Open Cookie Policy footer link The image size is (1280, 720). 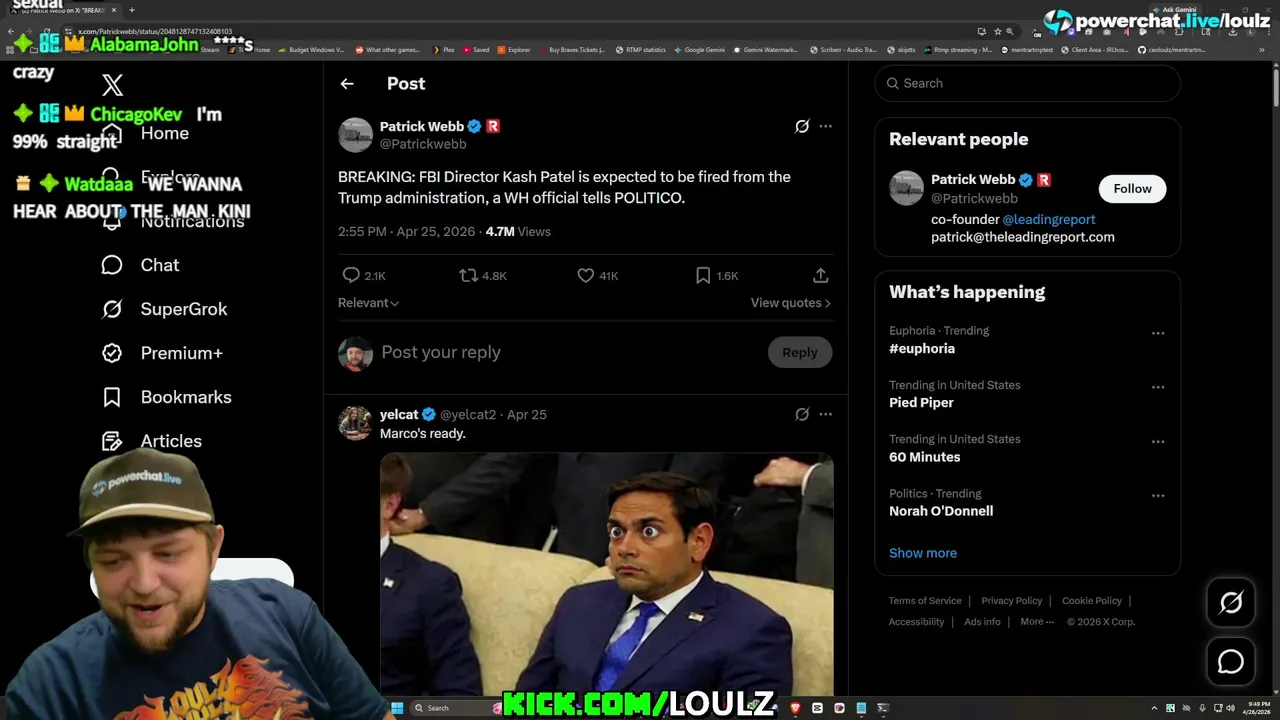tap(1092, 601)
